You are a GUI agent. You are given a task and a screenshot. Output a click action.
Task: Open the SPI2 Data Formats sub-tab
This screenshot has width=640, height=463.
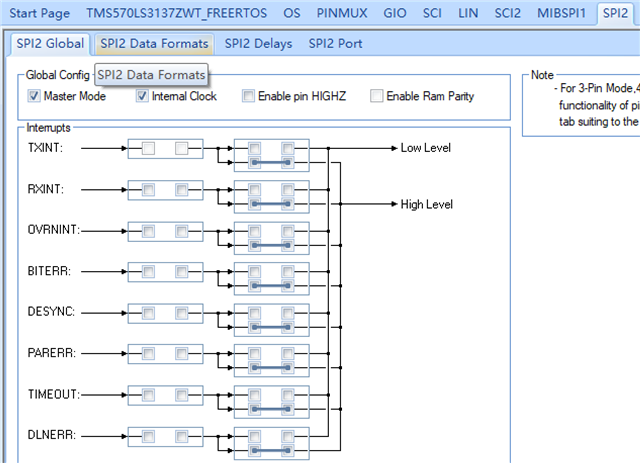tap(154, 43)
